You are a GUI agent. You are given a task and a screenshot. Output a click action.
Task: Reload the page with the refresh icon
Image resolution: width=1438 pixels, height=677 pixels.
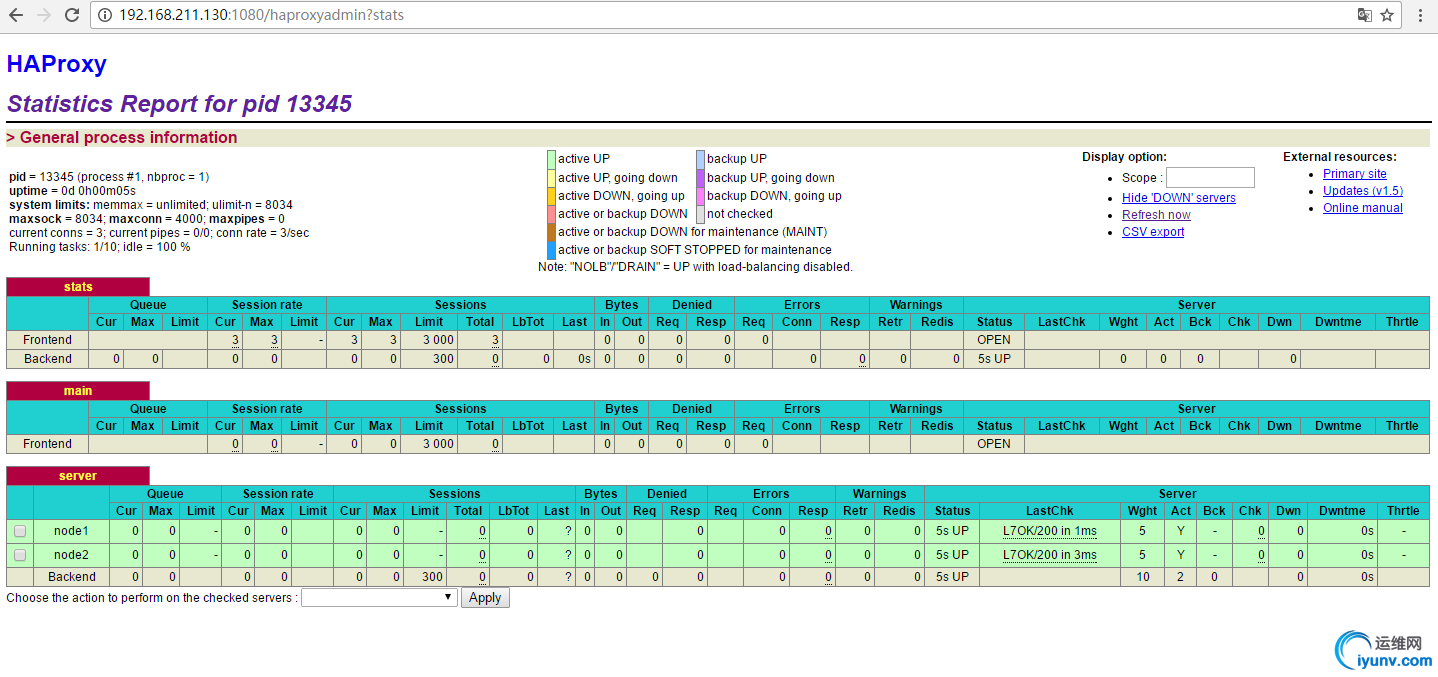pyautogui.click(x=72, y=15)
